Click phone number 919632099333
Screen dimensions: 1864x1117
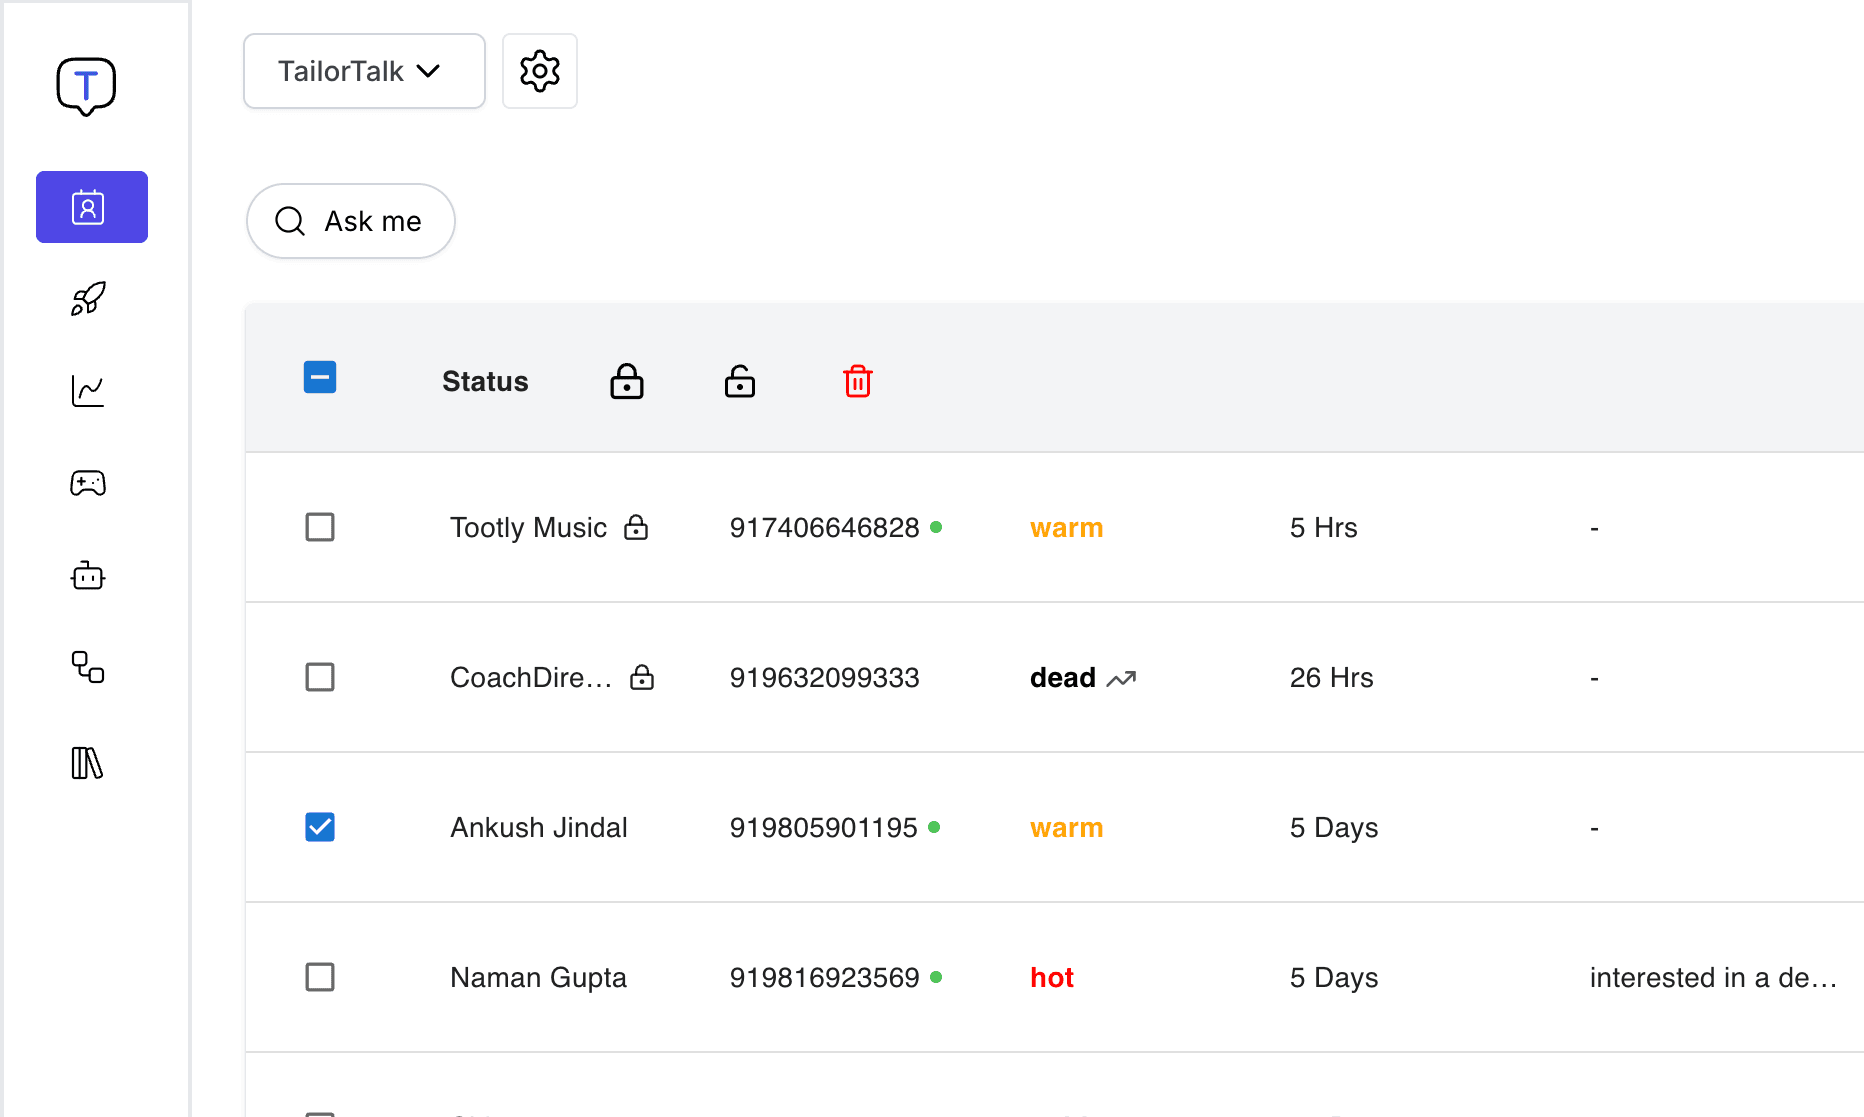point(824,677)
